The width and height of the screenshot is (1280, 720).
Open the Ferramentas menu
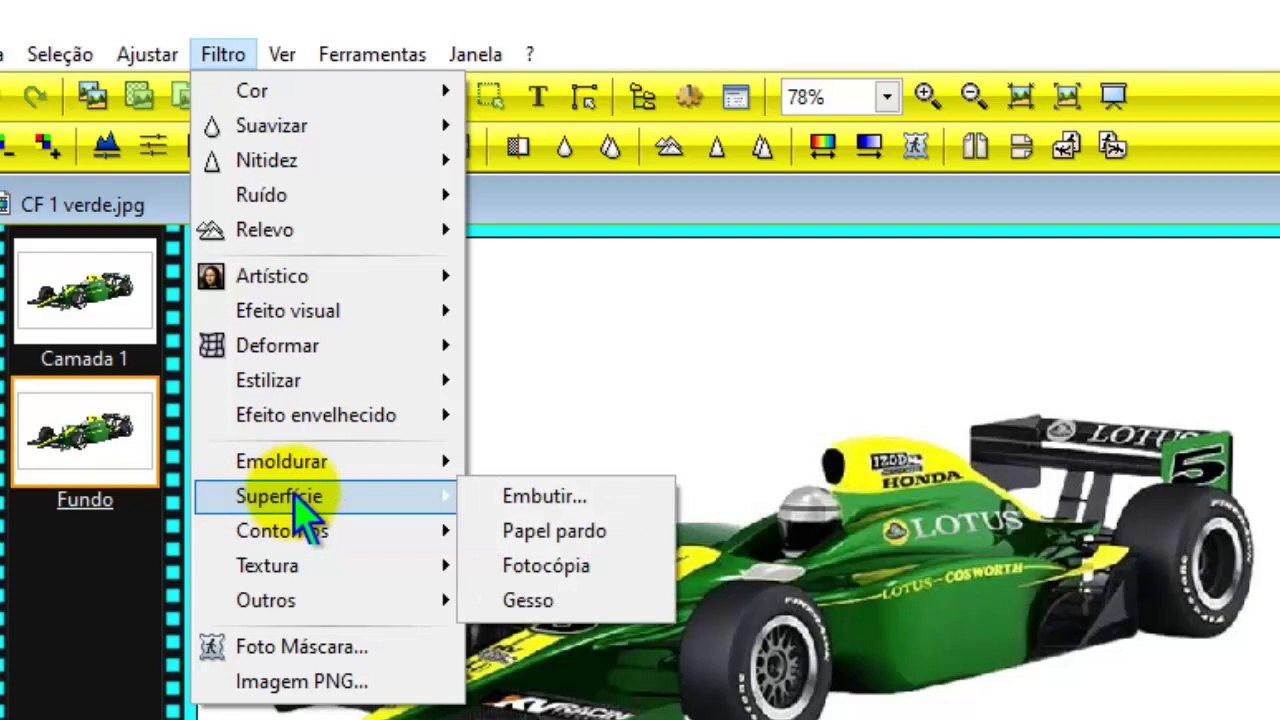click(x=372, y=55)
